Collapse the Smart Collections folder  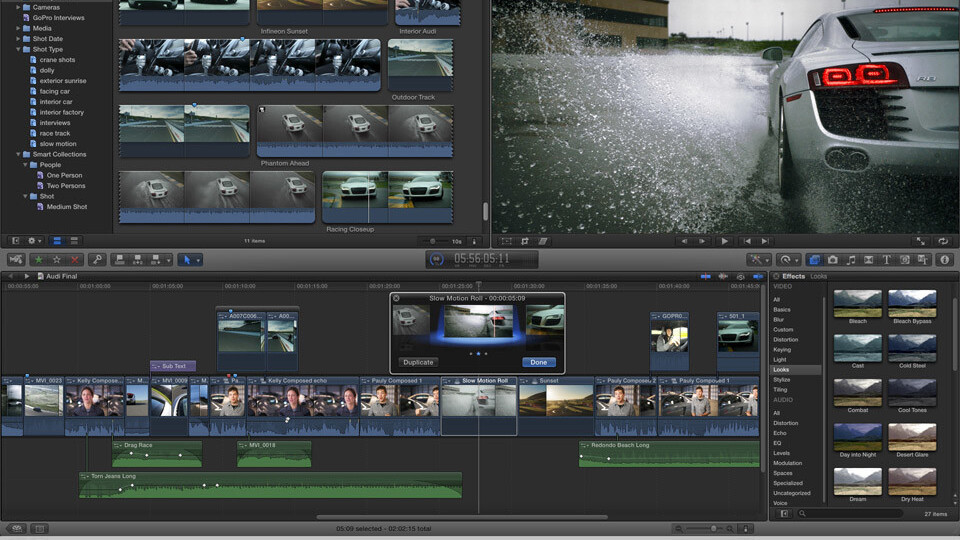[19, 155]
